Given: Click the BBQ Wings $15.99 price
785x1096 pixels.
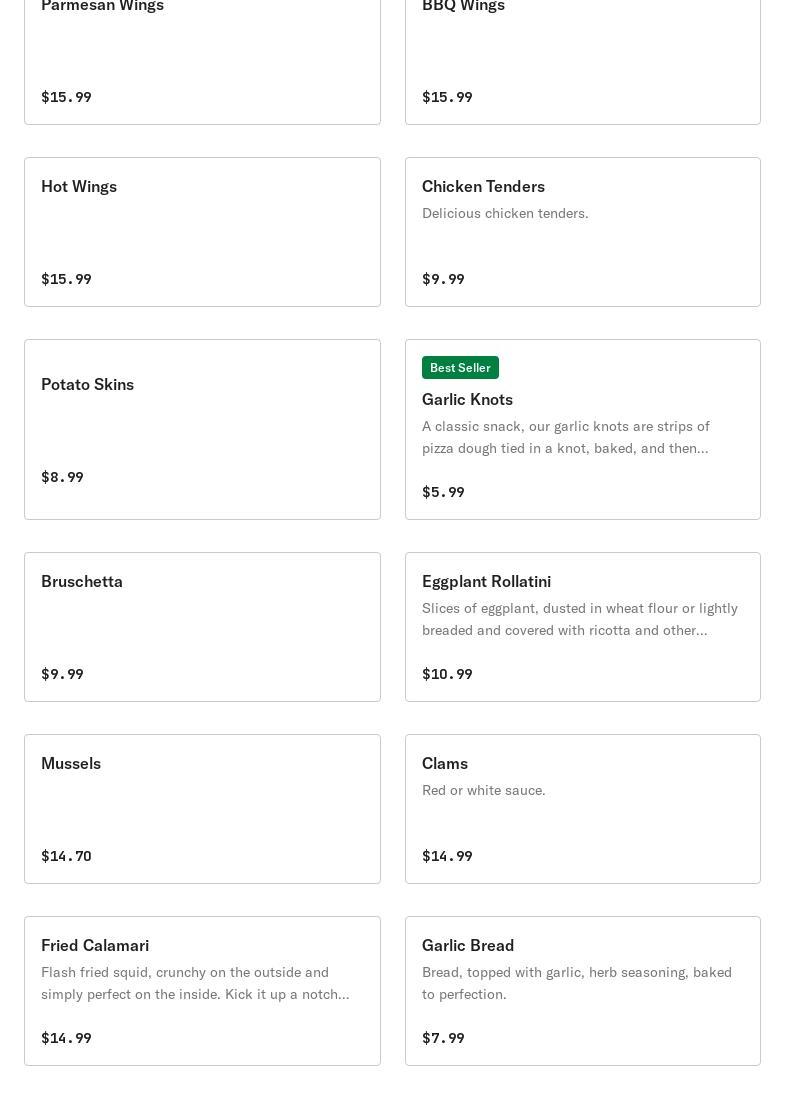Looking at the screenshot, I should (x=447, y=97).
